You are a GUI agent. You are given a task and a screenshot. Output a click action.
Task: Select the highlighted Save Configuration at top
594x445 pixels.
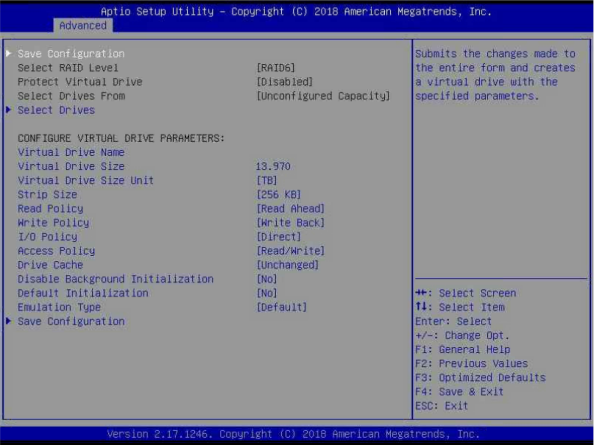click(x=71, y=54)
